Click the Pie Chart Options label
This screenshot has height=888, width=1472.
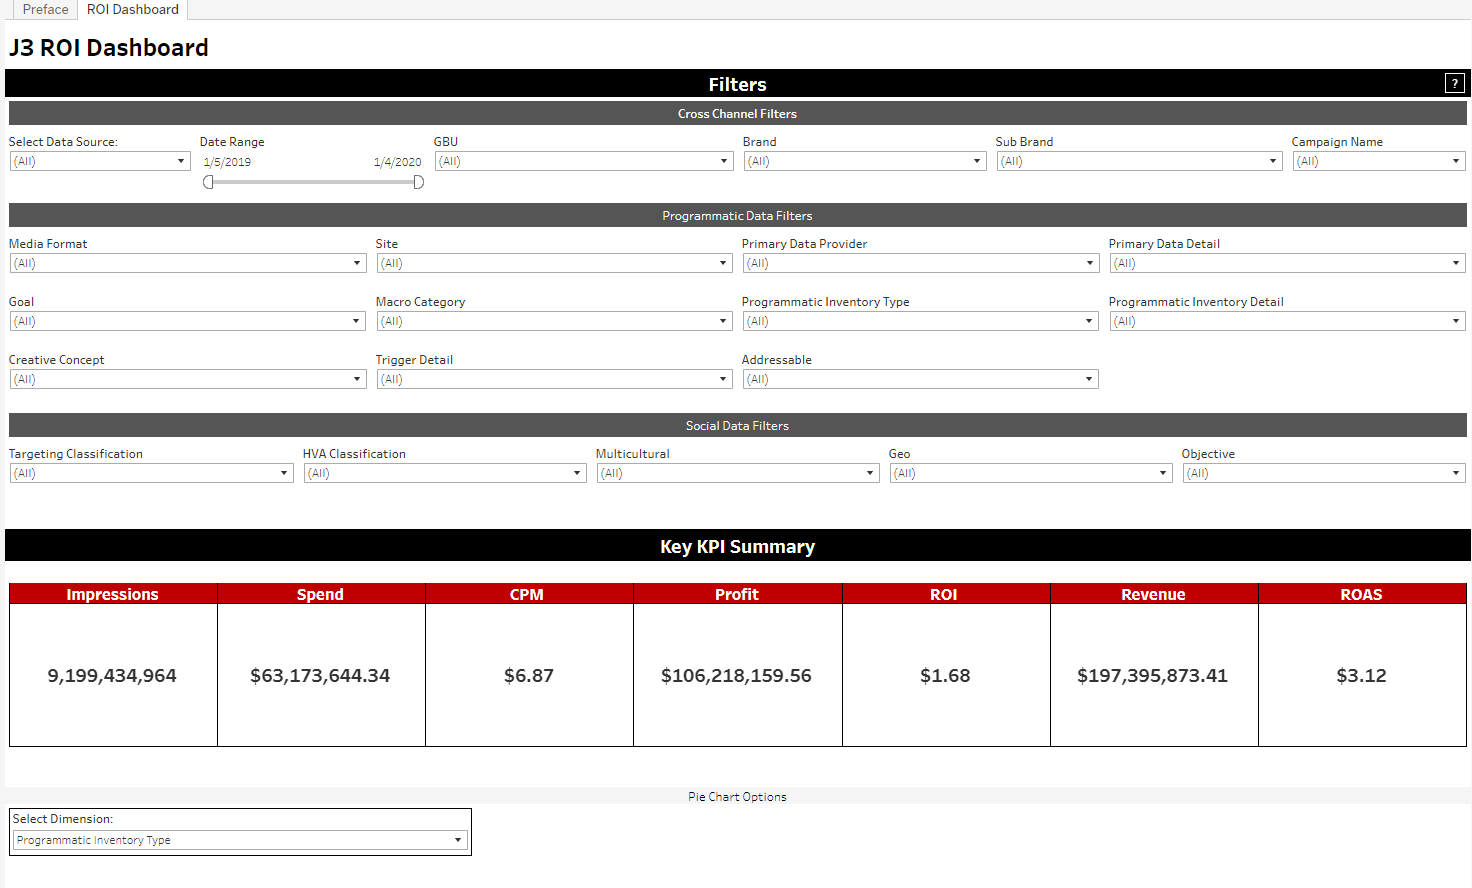[x=737, y=797]
